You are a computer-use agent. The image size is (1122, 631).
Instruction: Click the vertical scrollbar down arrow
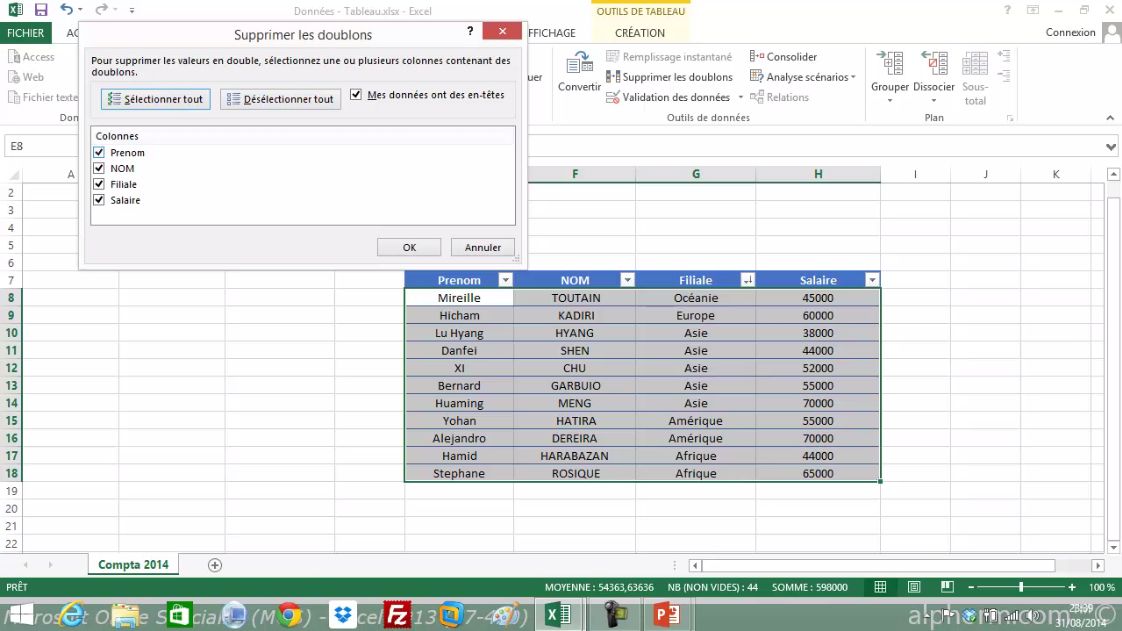click(1113, 547)
